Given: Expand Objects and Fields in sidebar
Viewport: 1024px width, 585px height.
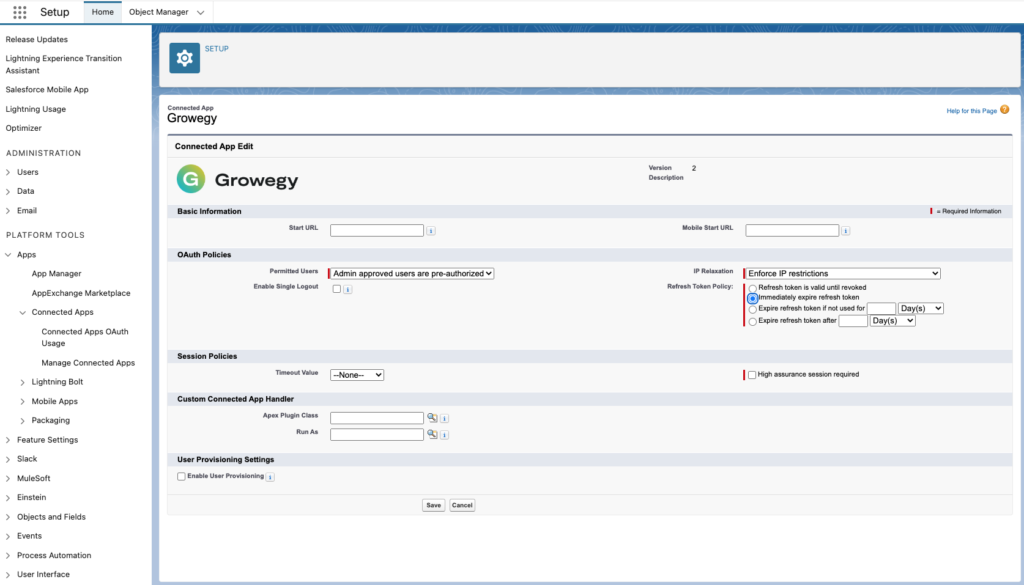Looking at the screenshot, I should [8, 517].
